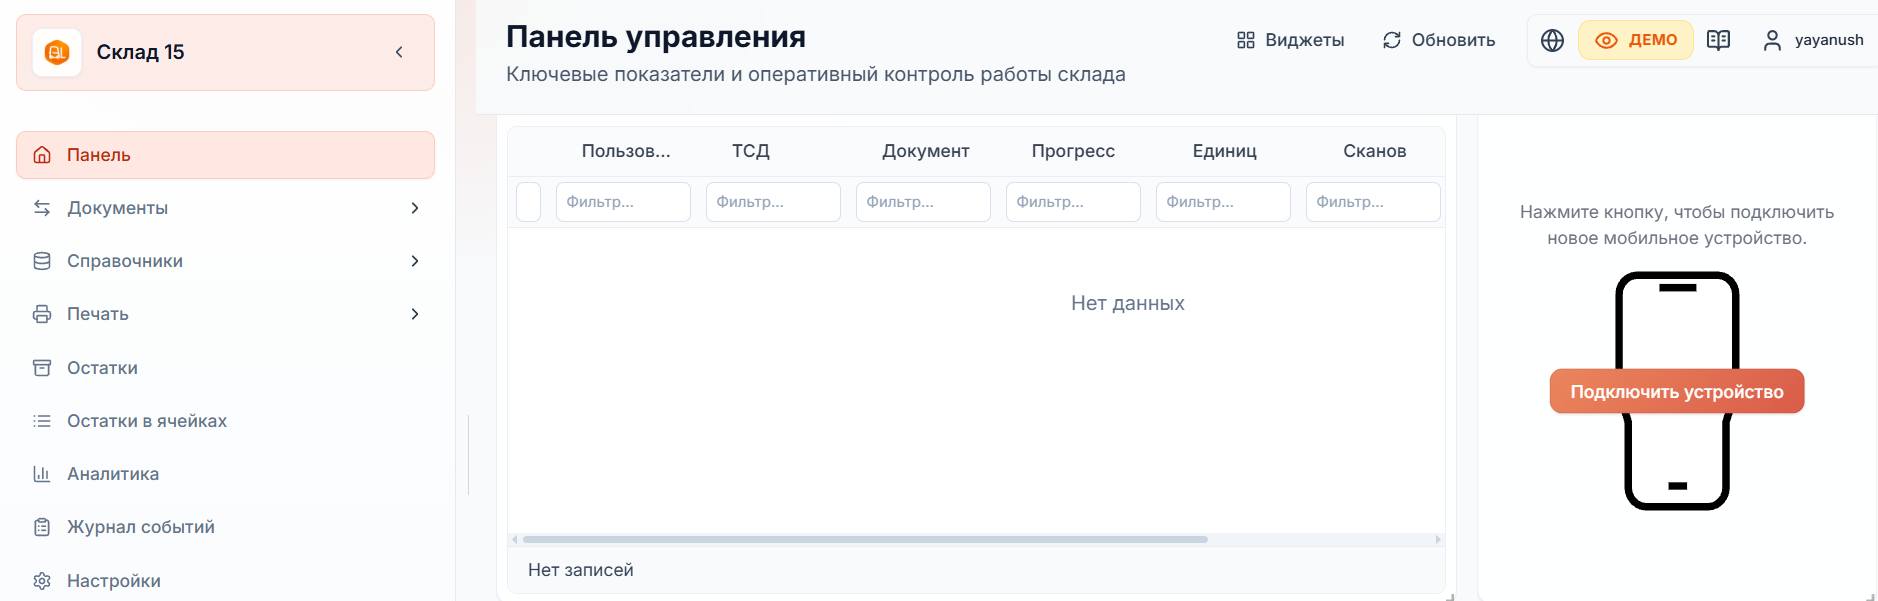Click the ТСД column header
Viewport: 1878px width, 601px height.
pos(751,151)
